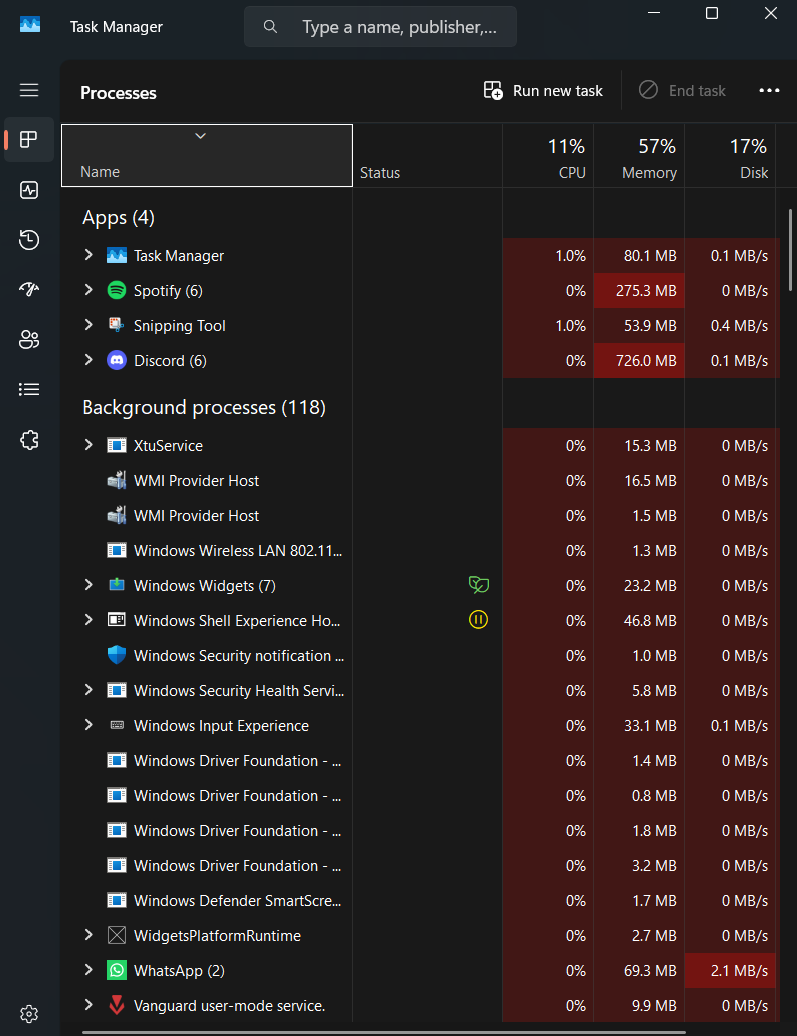Screen dimensions: 797x1036
Task: Select the Processes sidebar icon
Action: coord(29,139)
